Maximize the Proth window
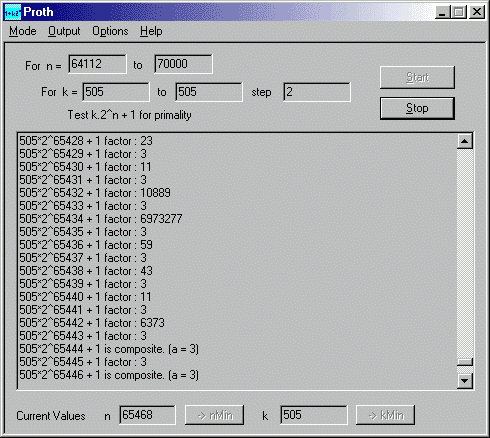Image resolution: width=490 pixels, height=438 pixels. click(459, 12)
